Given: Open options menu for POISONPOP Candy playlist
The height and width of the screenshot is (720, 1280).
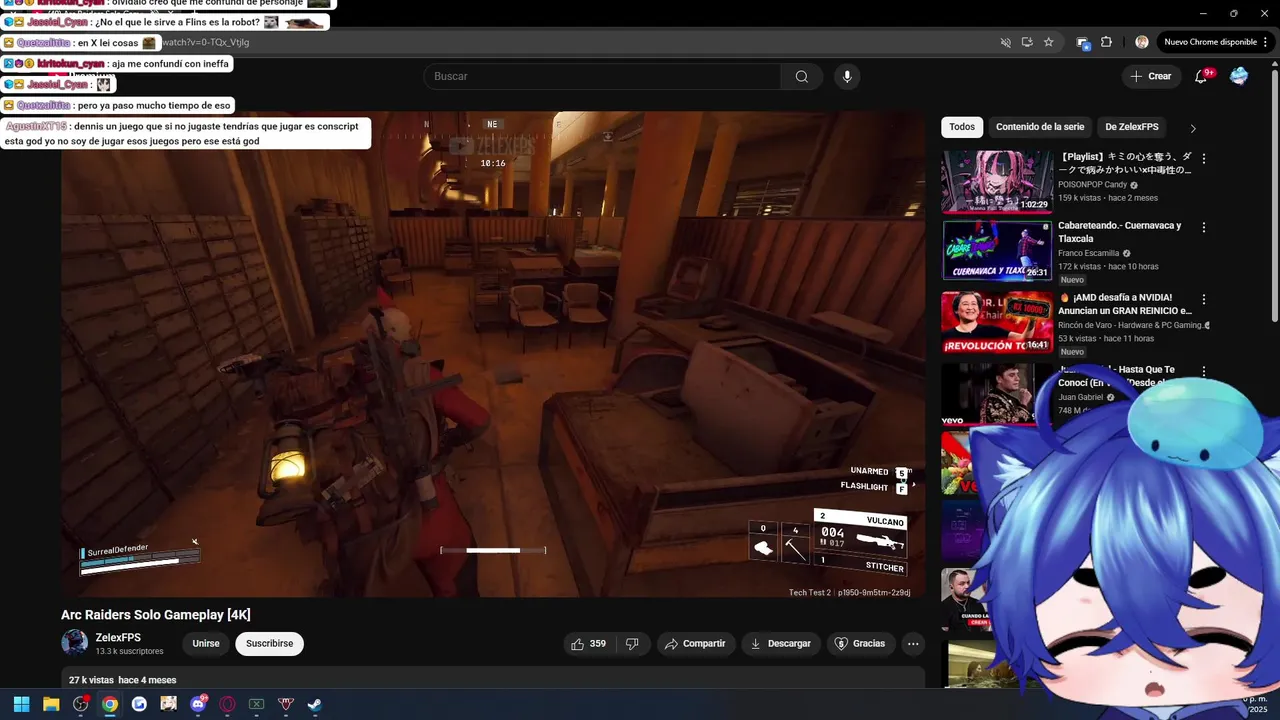Looking at the screenshot, I should click(x=1203, y=159).
